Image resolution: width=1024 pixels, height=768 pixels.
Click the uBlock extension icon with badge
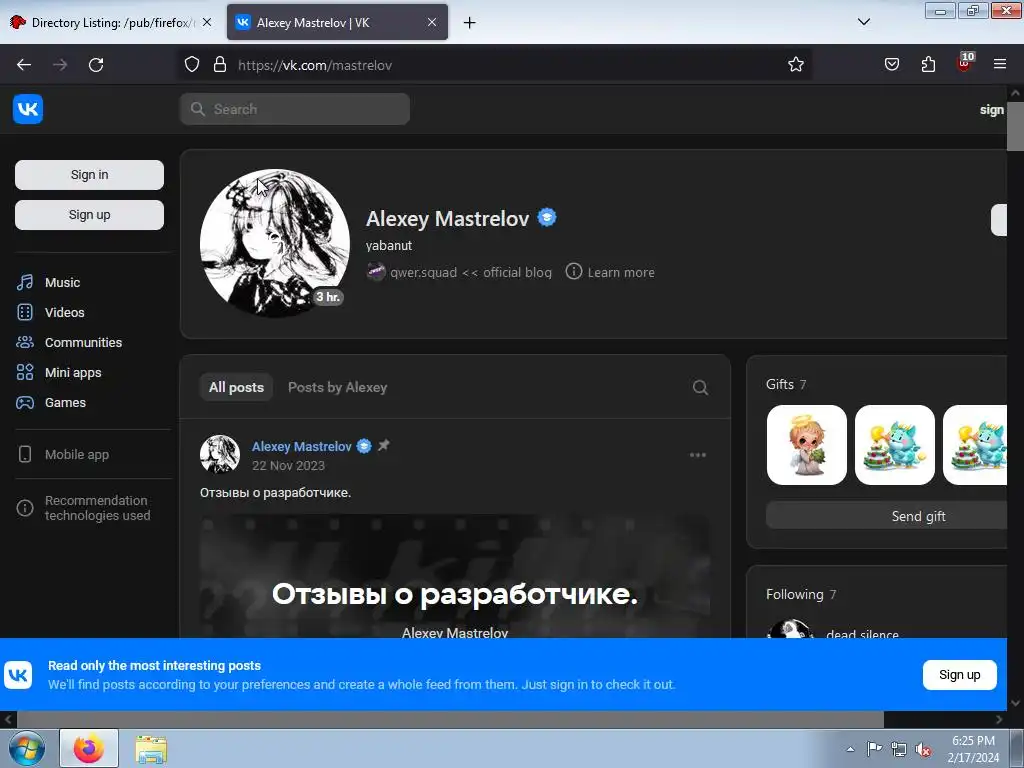[x=965, y=63]
